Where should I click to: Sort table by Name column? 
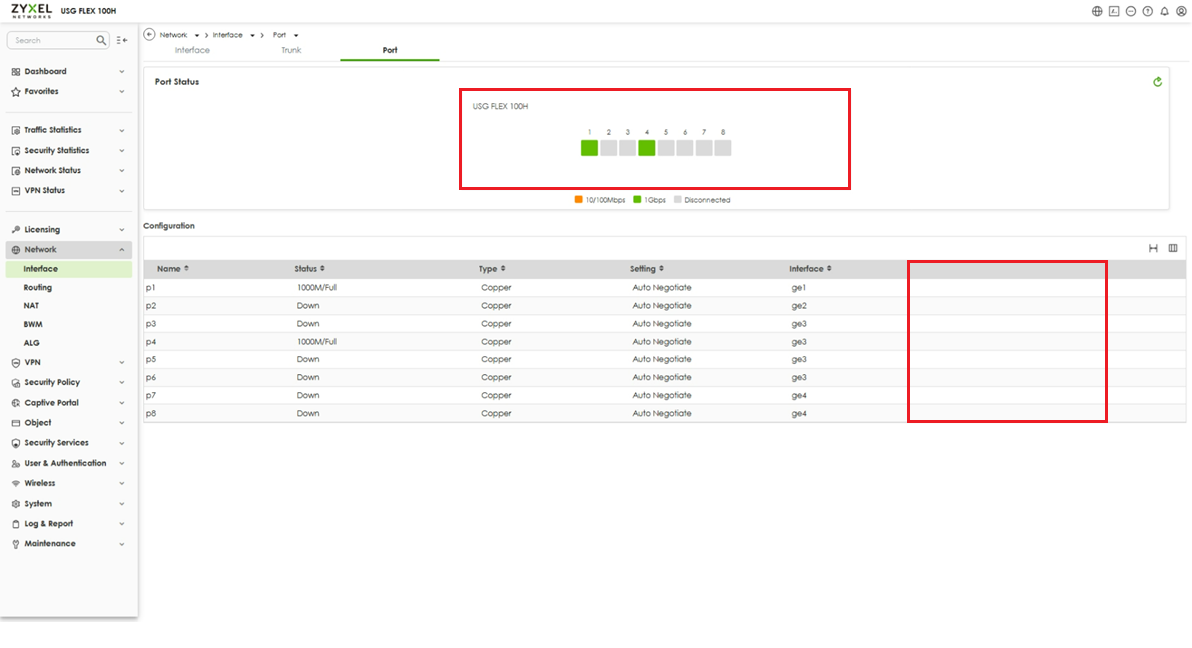173,268
